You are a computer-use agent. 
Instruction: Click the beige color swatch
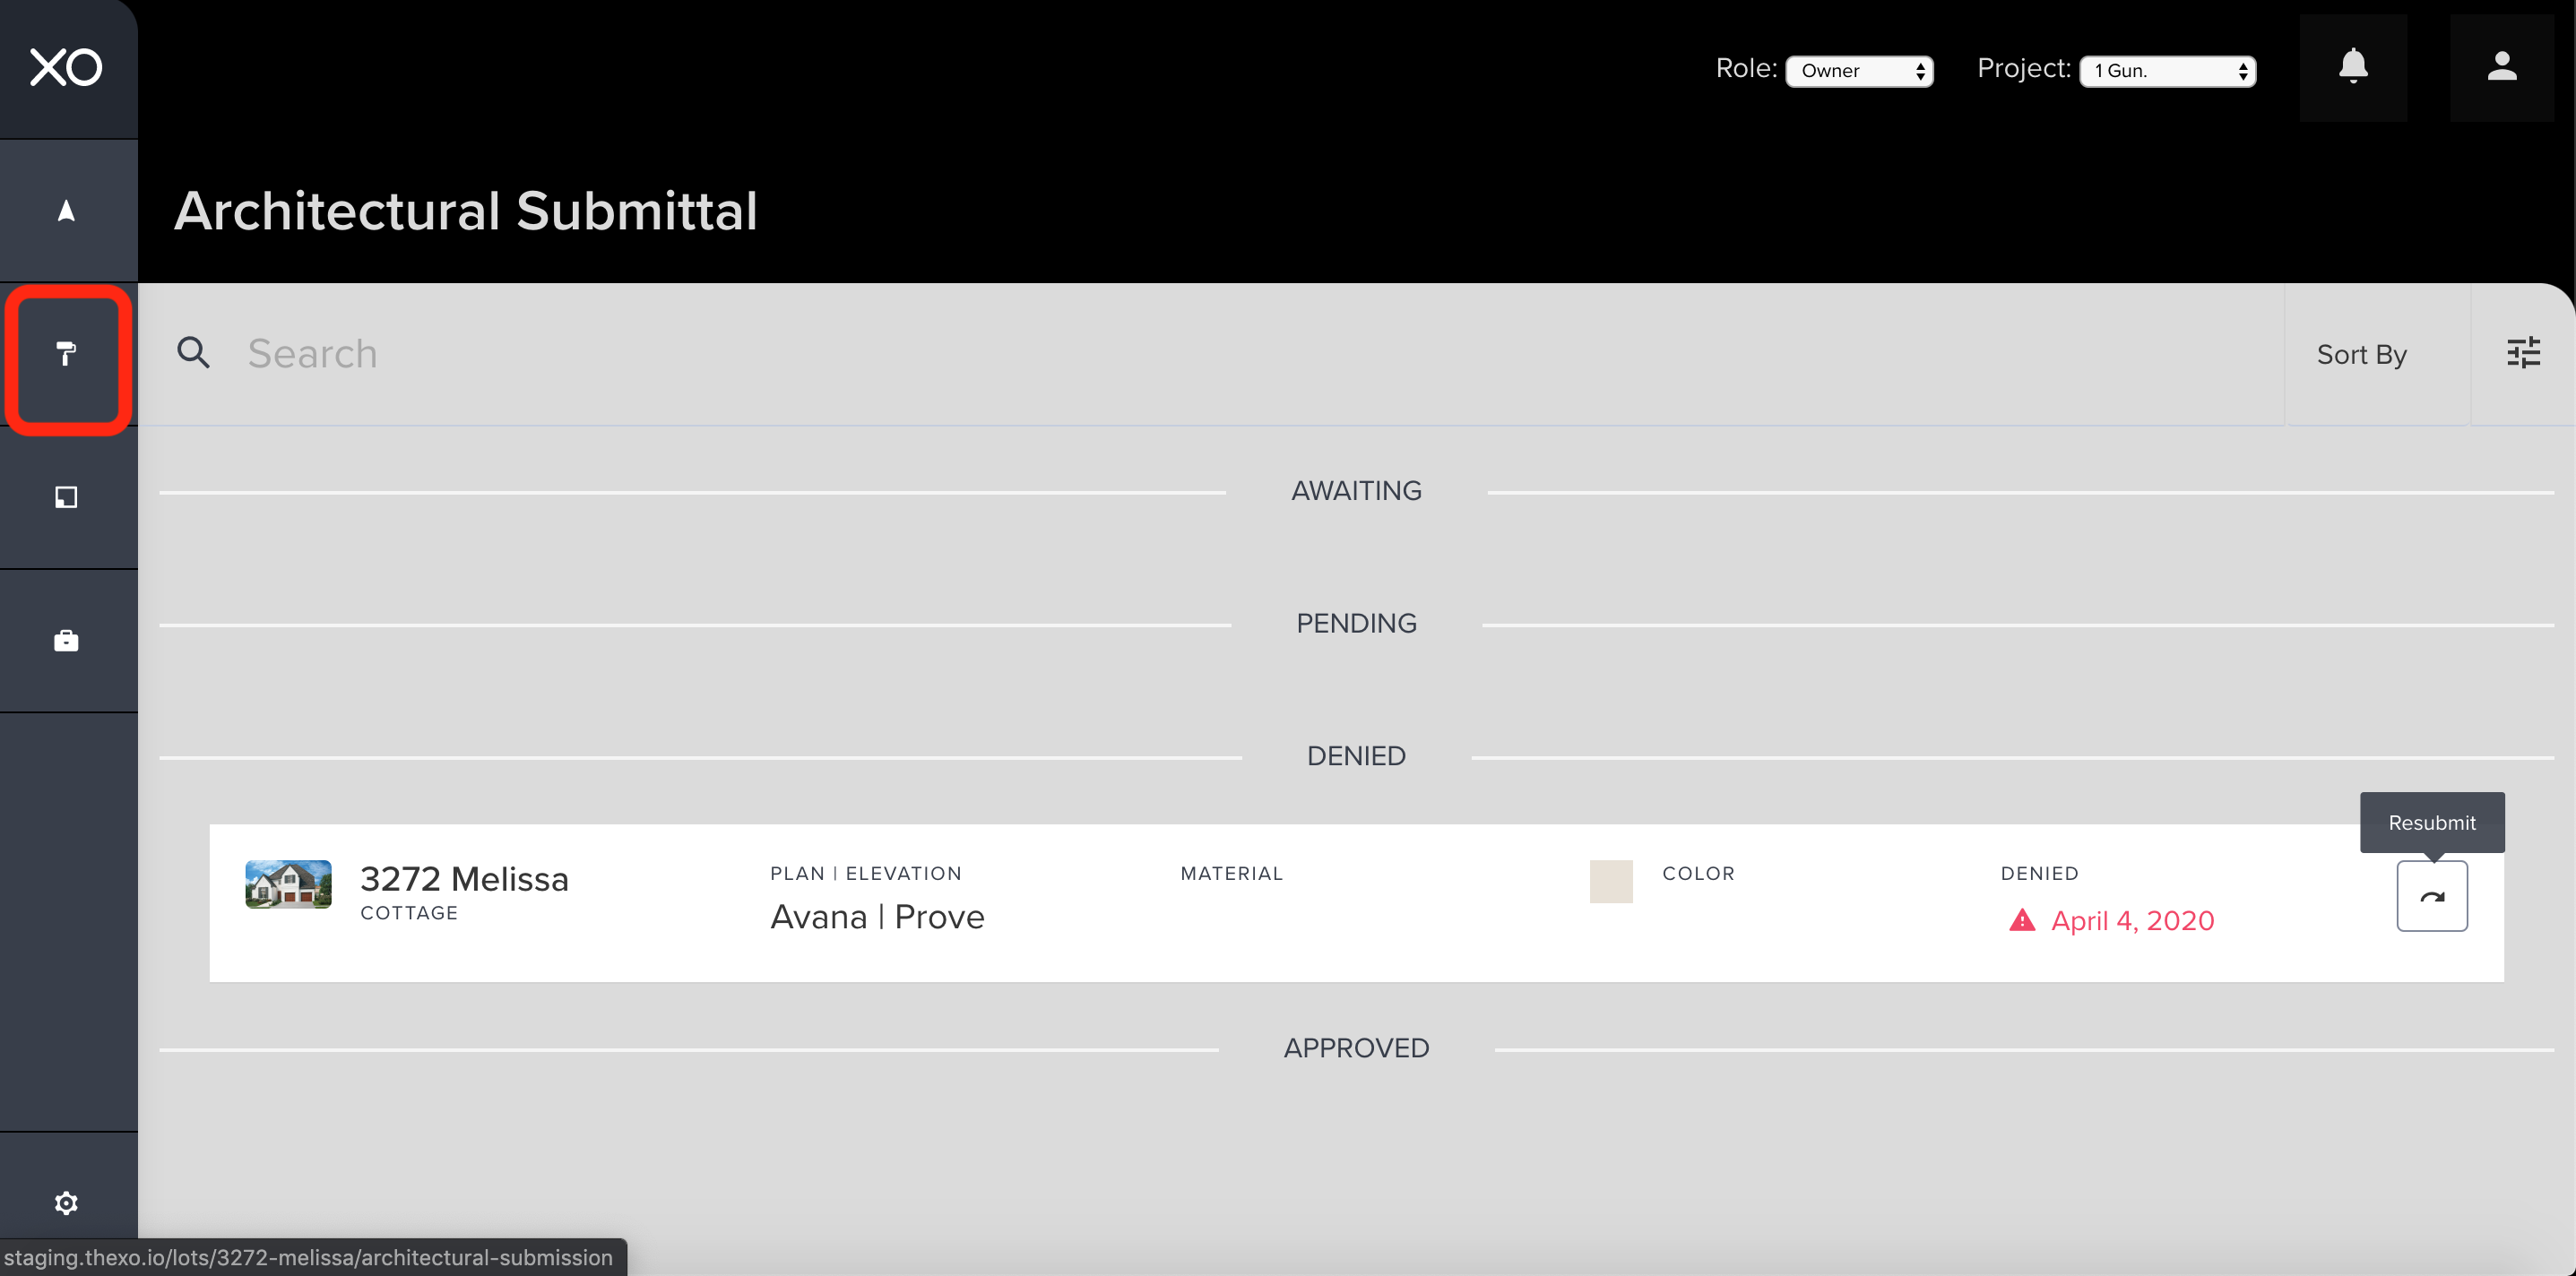[1610, 881]
